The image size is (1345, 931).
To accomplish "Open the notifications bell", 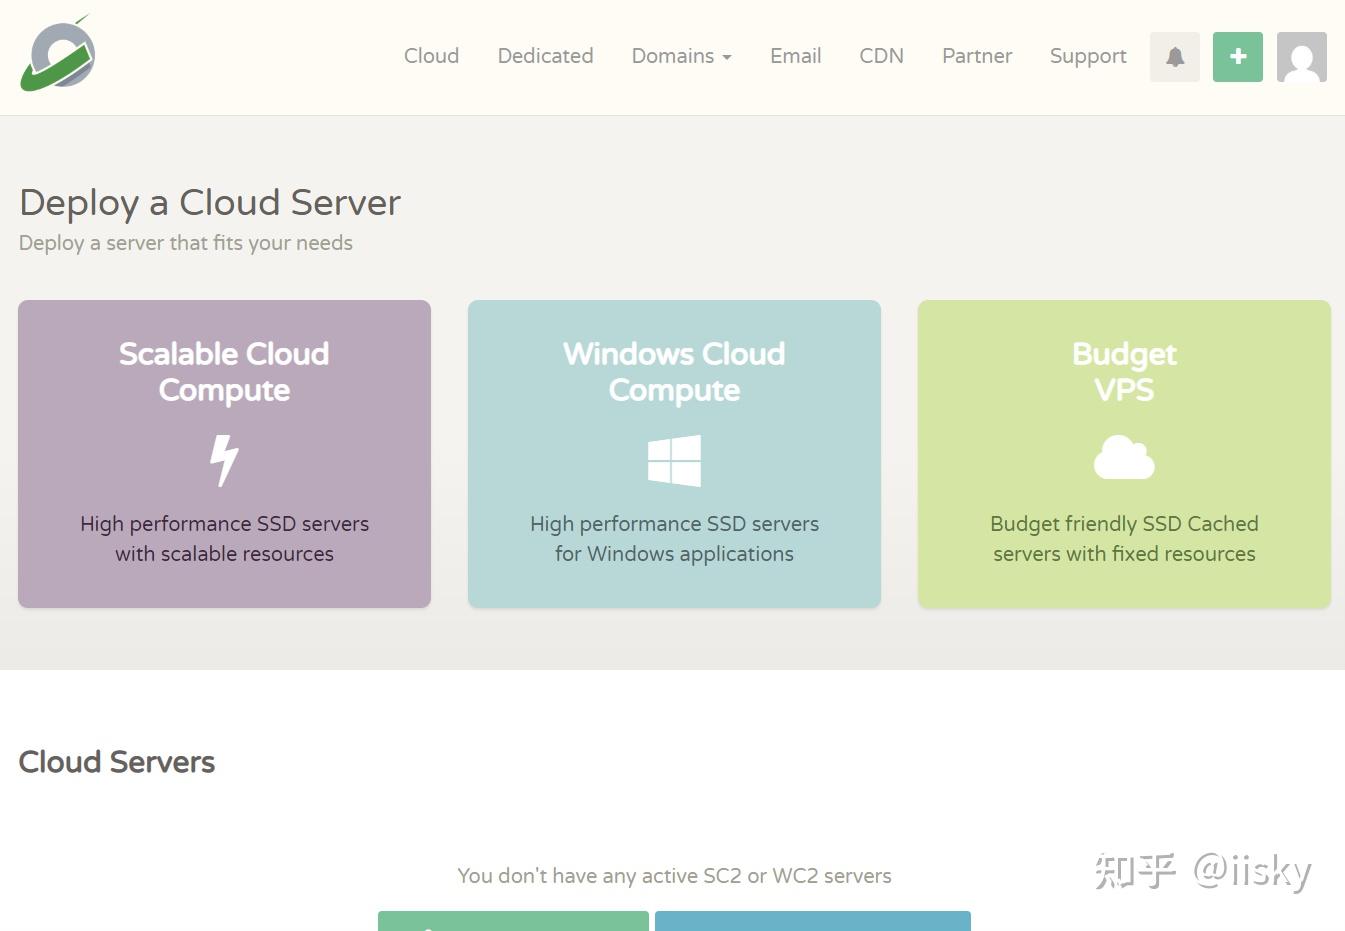I will coord(1175,57).
